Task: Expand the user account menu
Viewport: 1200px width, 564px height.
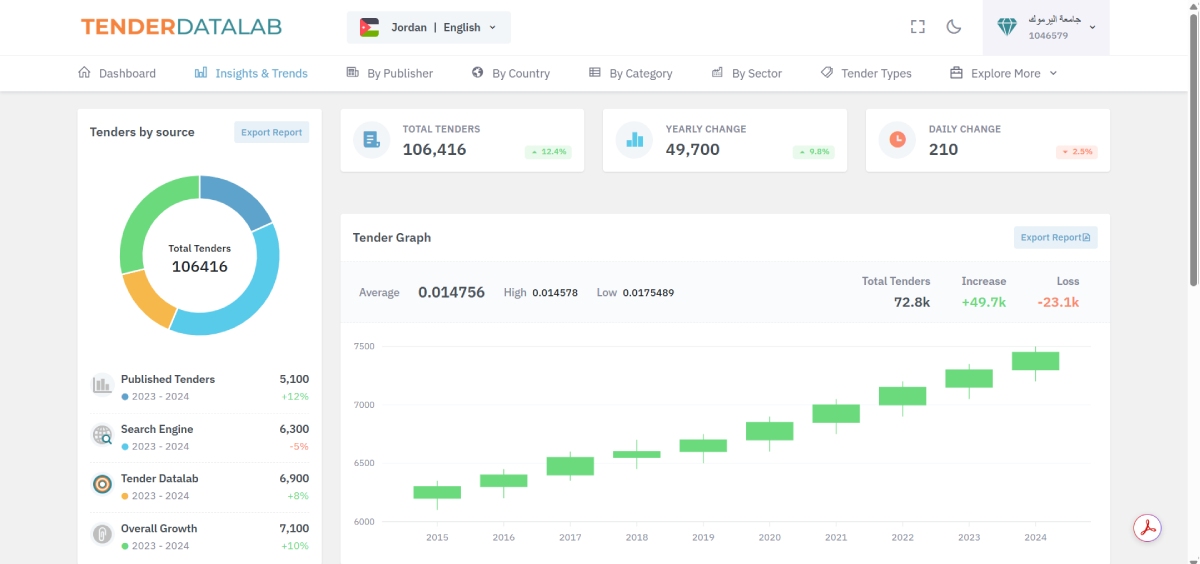Action: (x=1046, y=27)
